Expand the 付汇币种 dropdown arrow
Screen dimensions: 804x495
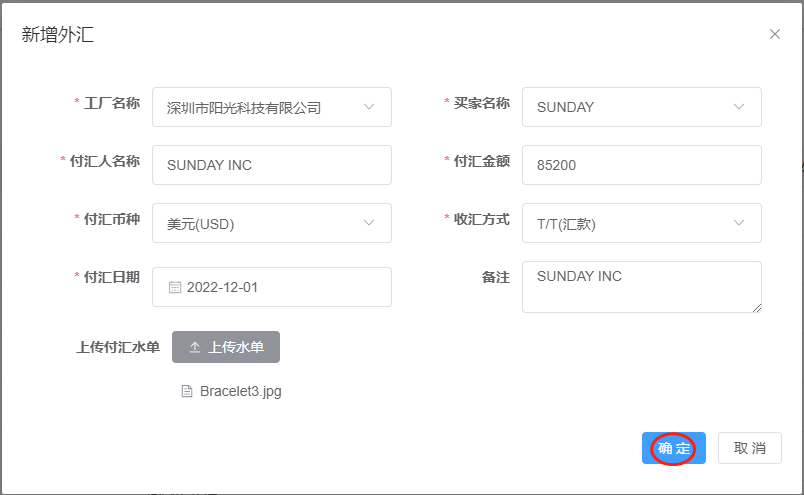click(369, 223)
